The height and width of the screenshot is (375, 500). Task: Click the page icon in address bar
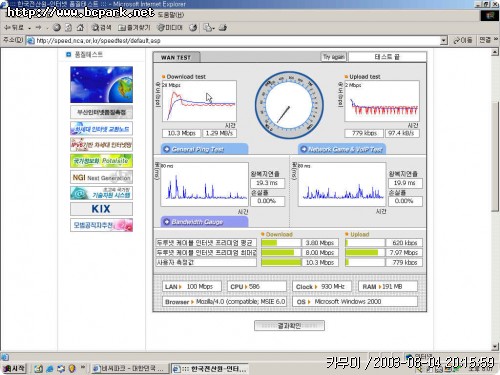pos(31,41)
